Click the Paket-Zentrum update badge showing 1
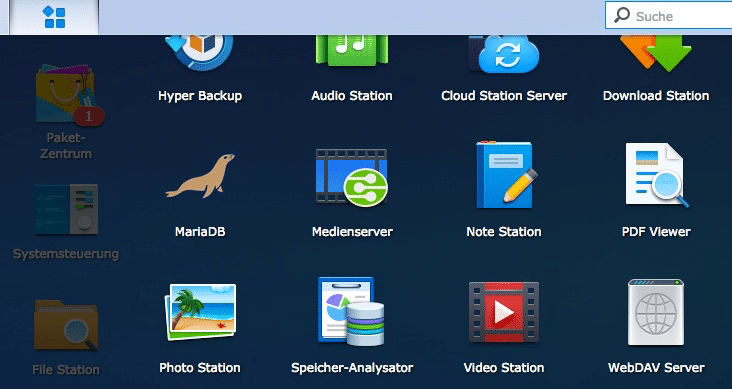 click(x=89, y=116)
